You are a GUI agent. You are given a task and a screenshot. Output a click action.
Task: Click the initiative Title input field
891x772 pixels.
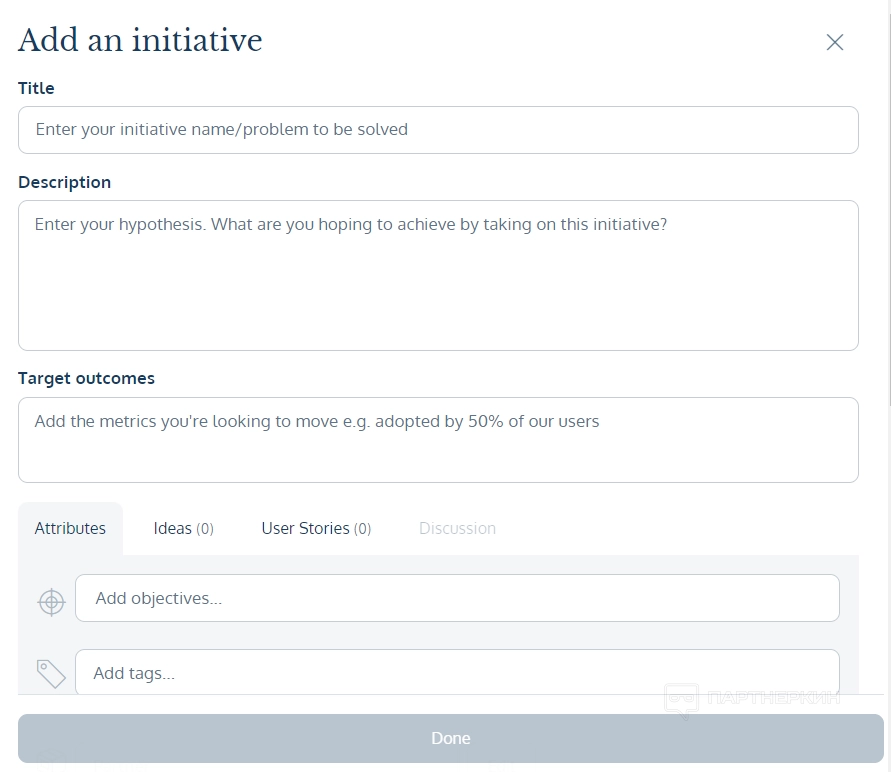click(438, 130)
